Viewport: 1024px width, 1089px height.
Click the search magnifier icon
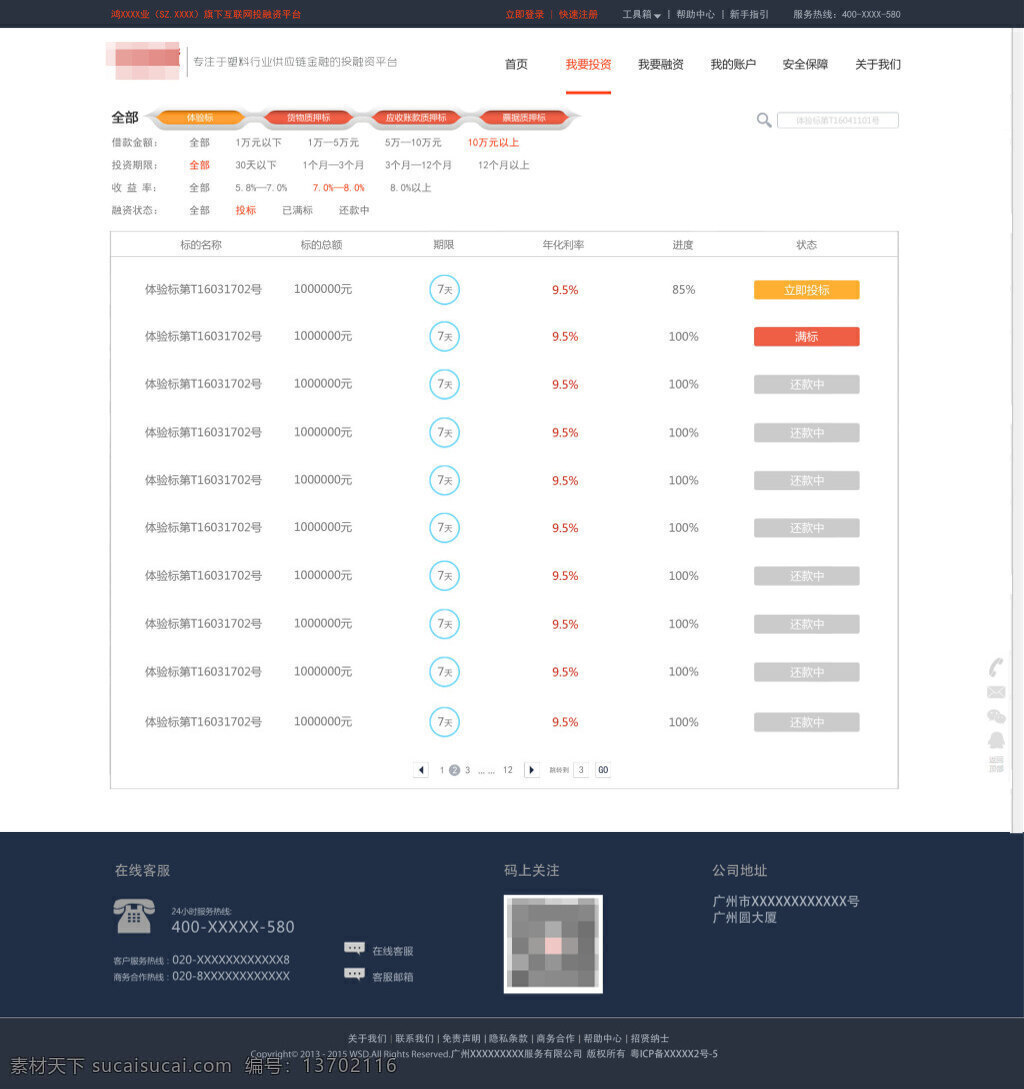(763, 120)
